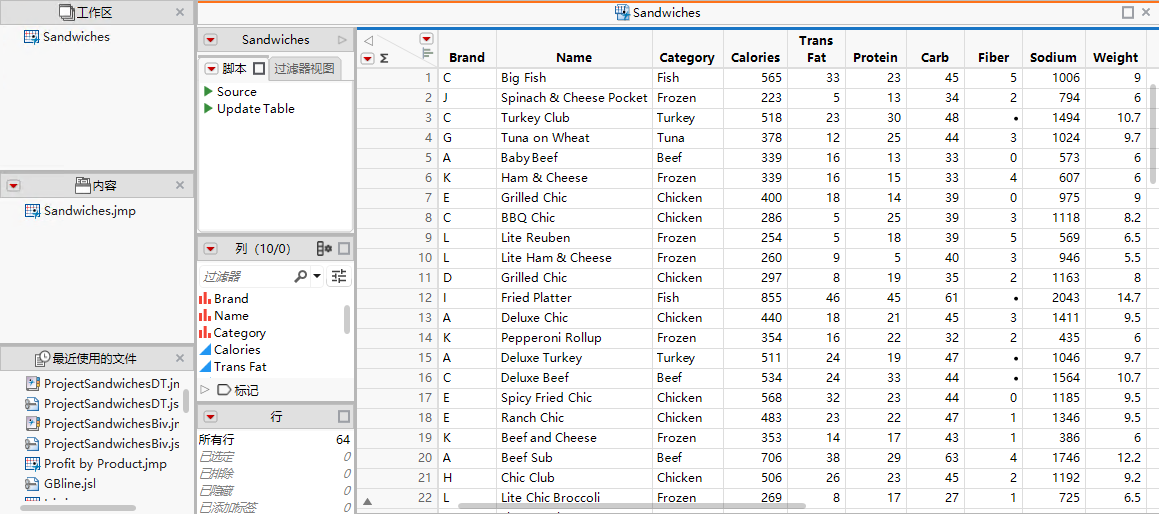
Task: Open the red triangle menu for Sandwiches table panel
Action: pyautogui.click(x=211, y=40)
